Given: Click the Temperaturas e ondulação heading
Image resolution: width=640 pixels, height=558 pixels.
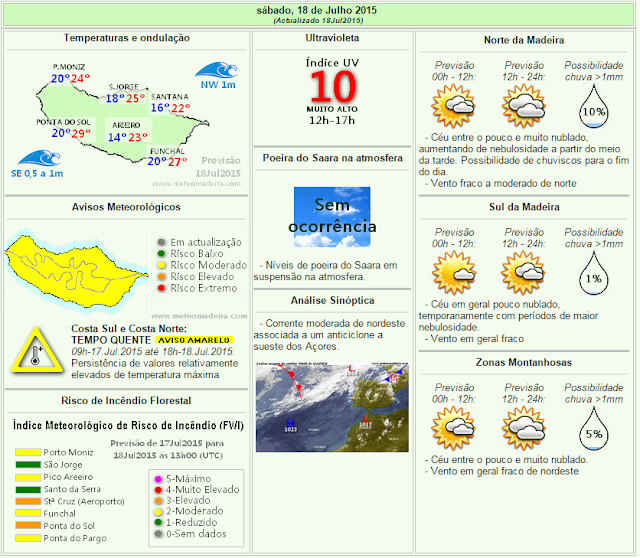Looking at the screenshot, I should 127,38.
